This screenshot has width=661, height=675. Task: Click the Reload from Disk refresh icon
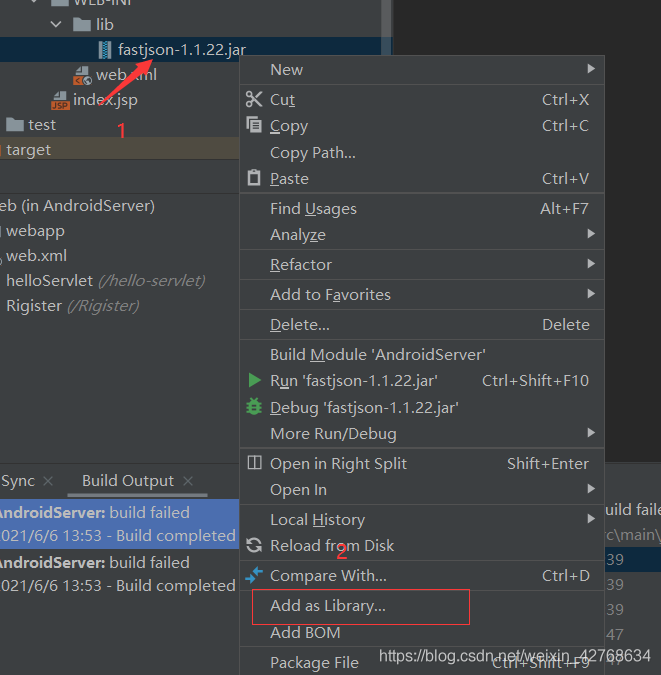(254, 545)
